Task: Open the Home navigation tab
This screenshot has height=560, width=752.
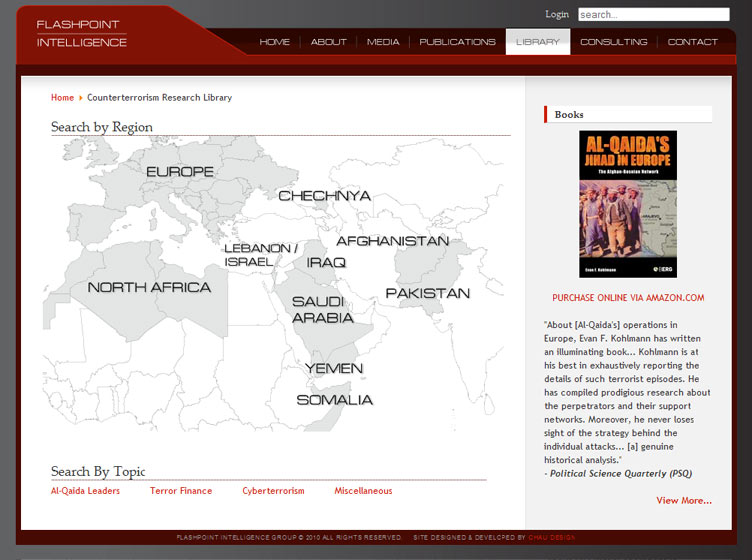Action: click(274, 42)
